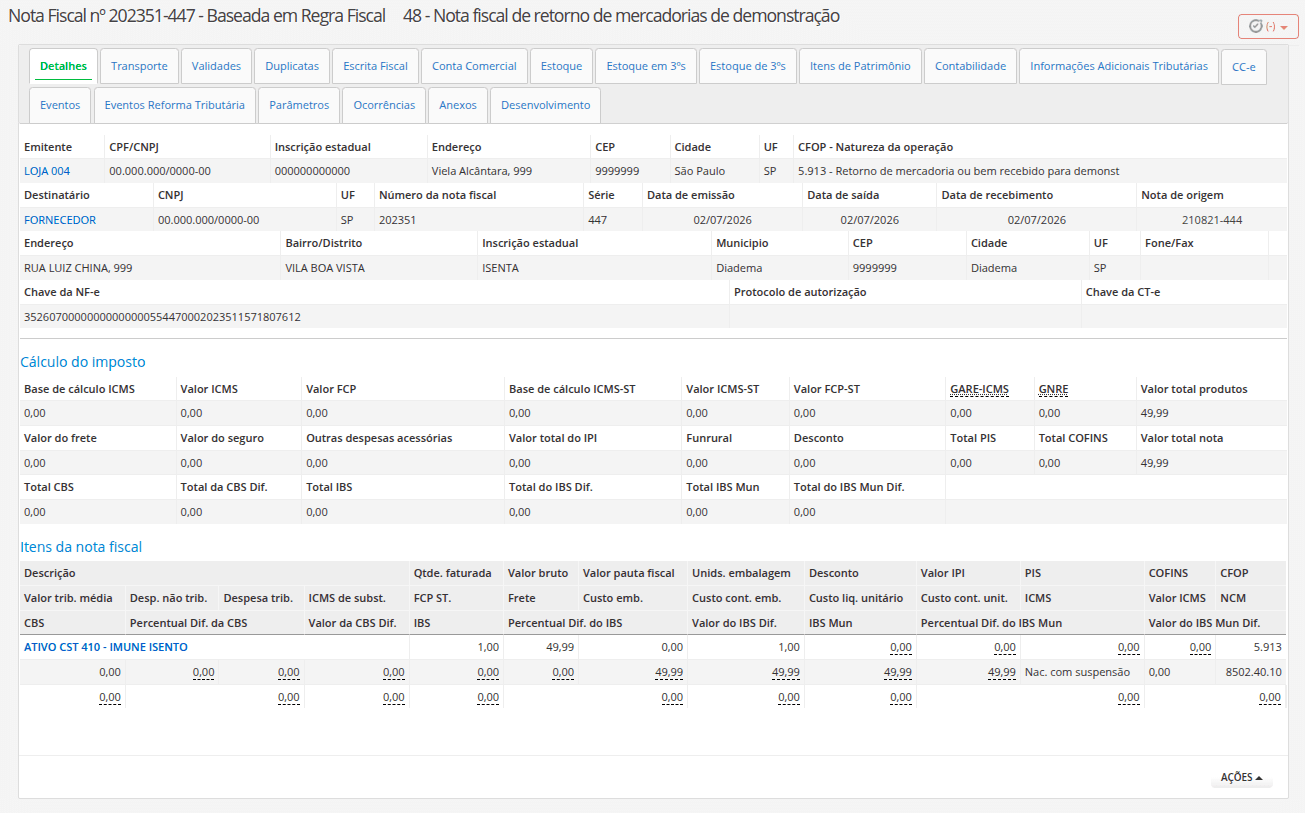Click the Cálculo do imposto section heading

tap(83, 362)
